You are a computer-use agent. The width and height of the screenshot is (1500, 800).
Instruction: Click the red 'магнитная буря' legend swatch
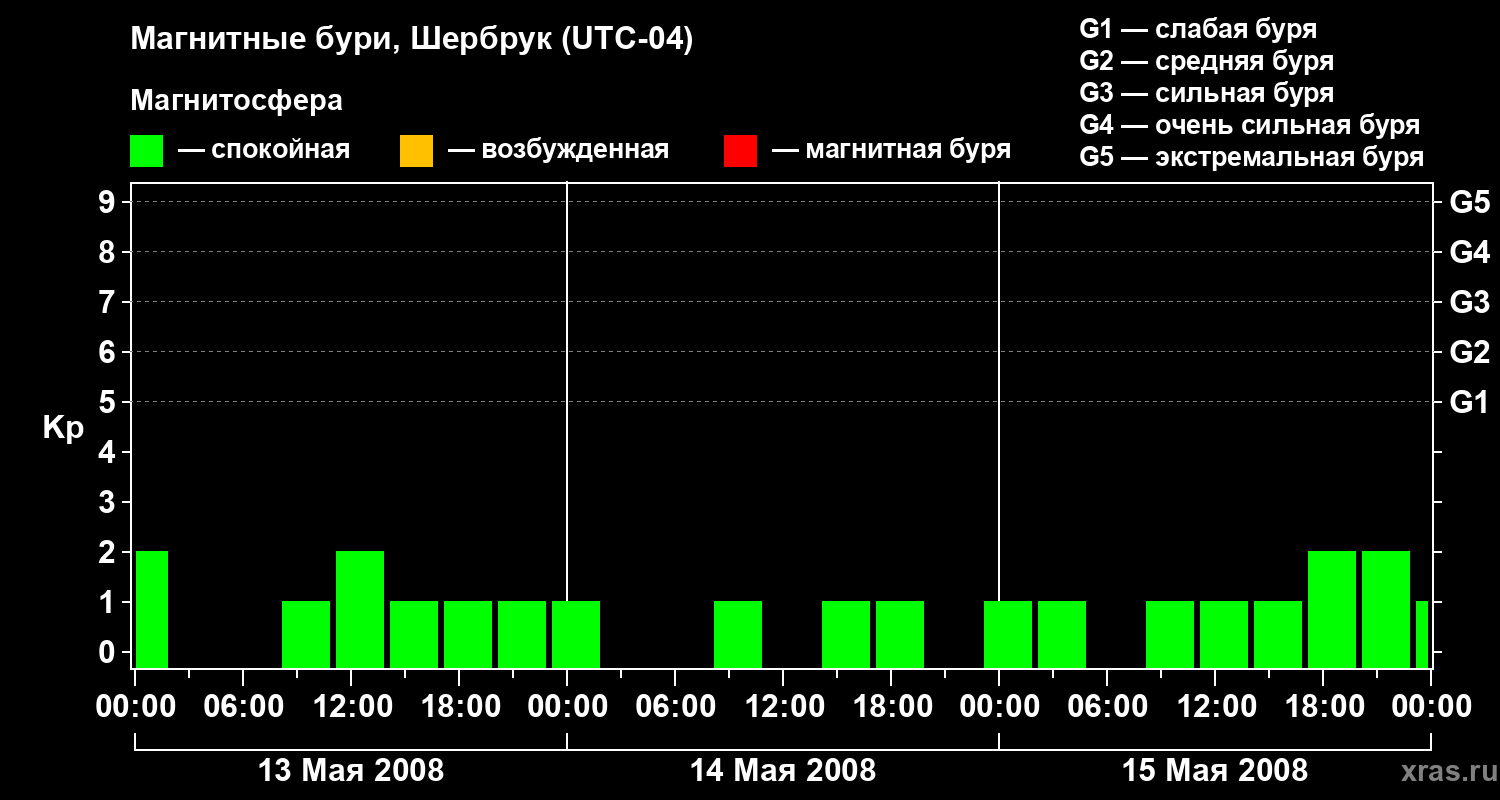pyautogui.click(x=740, y=150)
